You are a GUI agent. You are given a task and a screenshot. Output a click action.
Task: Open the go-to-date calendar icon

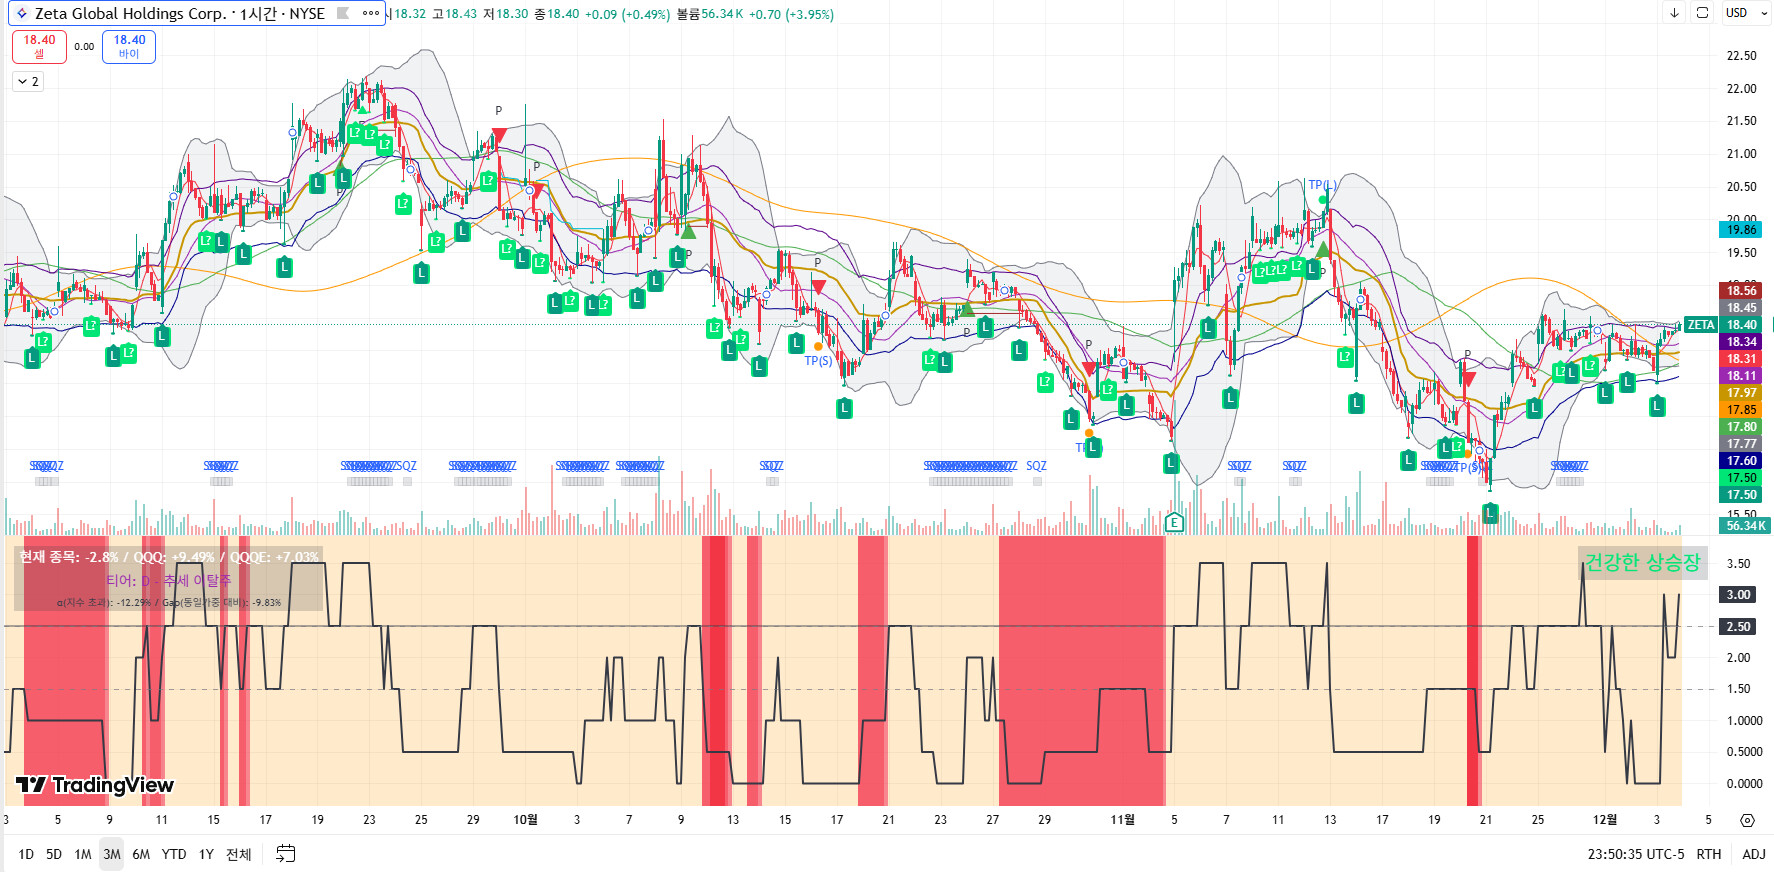coord(286,854)
